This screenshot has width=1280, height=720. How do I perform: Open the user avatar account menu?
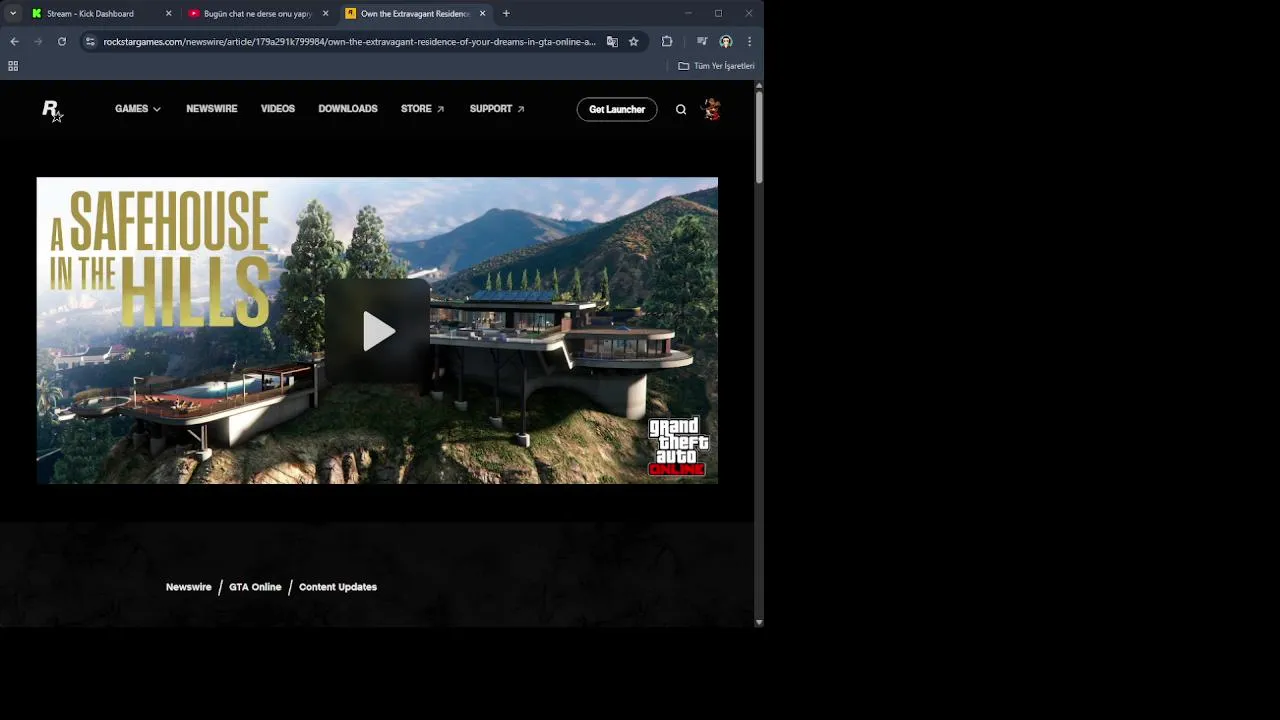coord(712,109)
